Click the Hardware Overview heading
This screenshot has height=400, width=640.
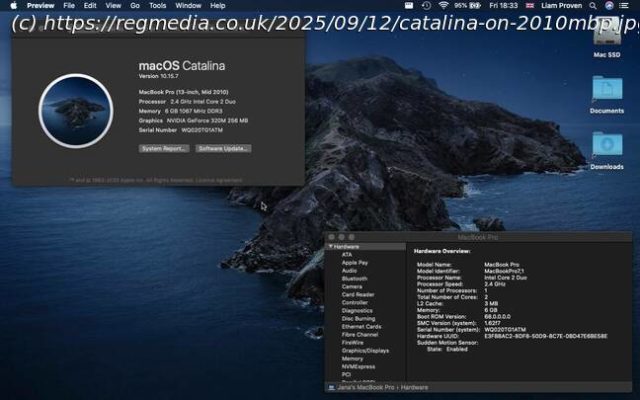pos(442,251)
